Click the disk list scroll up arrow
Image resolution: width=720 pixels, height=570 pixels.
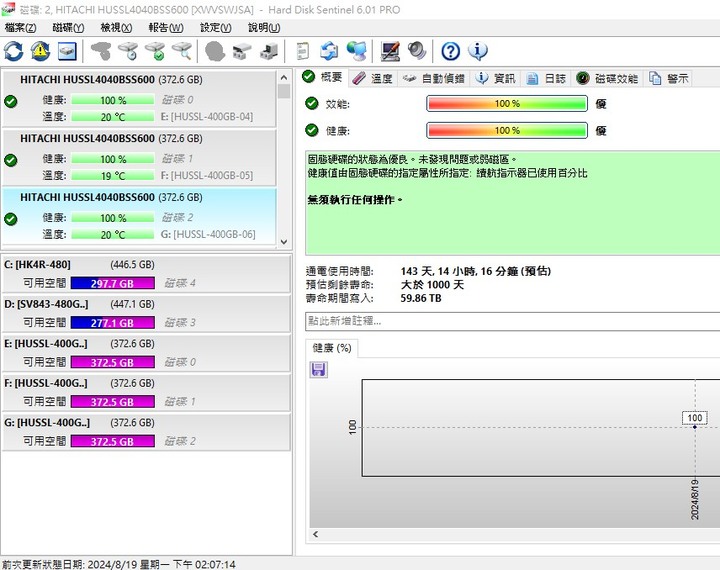tap(284, 77)
